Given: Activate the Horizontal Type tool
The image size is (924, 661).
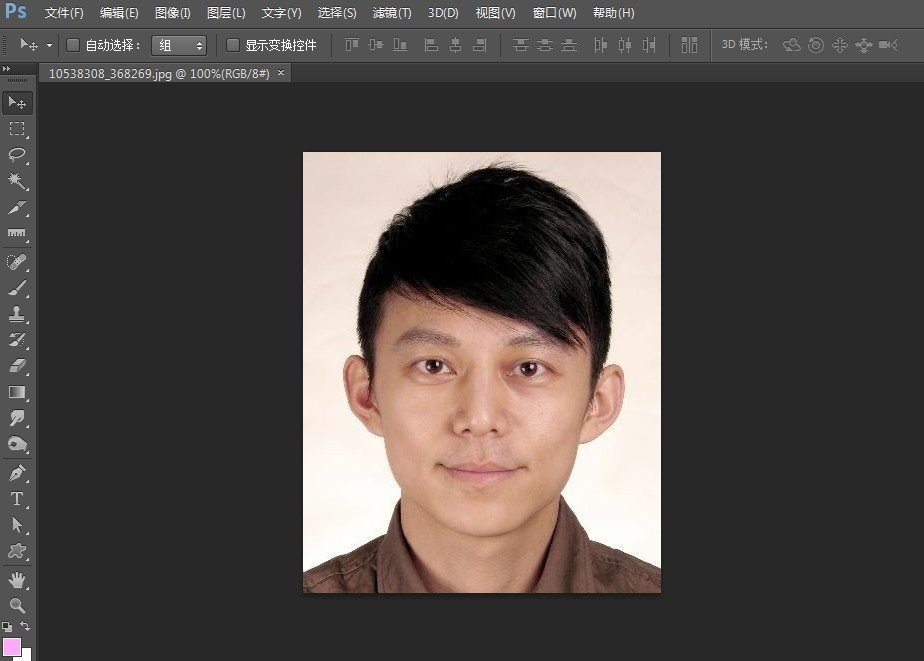Looking at the screenshot, I should pyautogui.click(x=16, y=497).
